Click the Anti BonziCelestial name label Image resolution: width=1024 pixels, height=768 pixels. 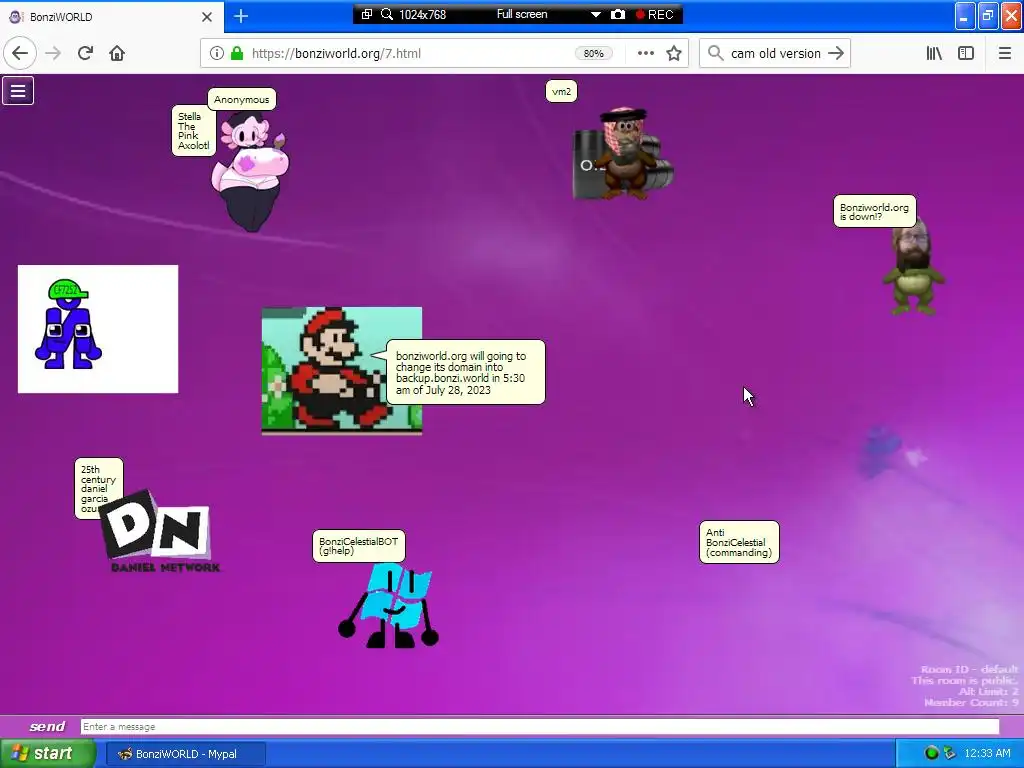click(739, 542)
